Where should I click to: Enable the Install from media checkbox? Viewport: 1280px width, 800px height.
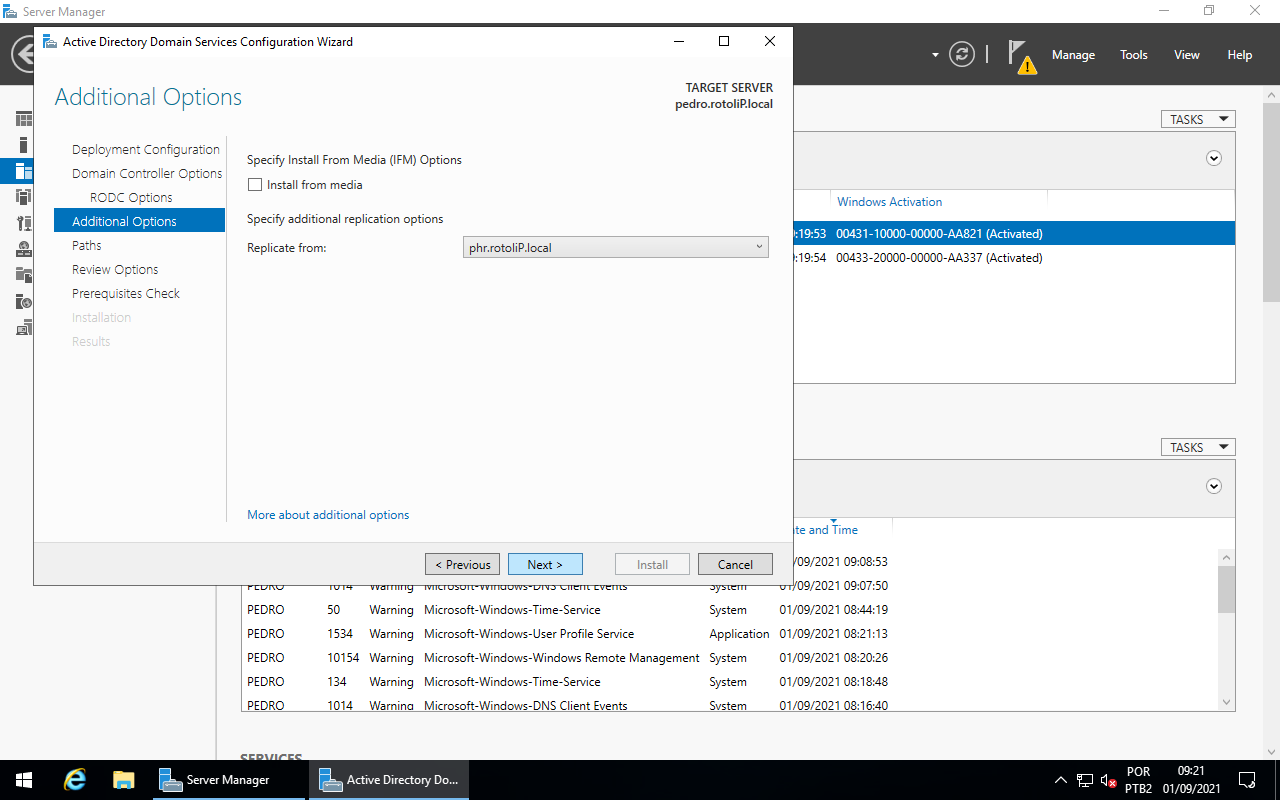pyautogui.click(x=255, y=184)
